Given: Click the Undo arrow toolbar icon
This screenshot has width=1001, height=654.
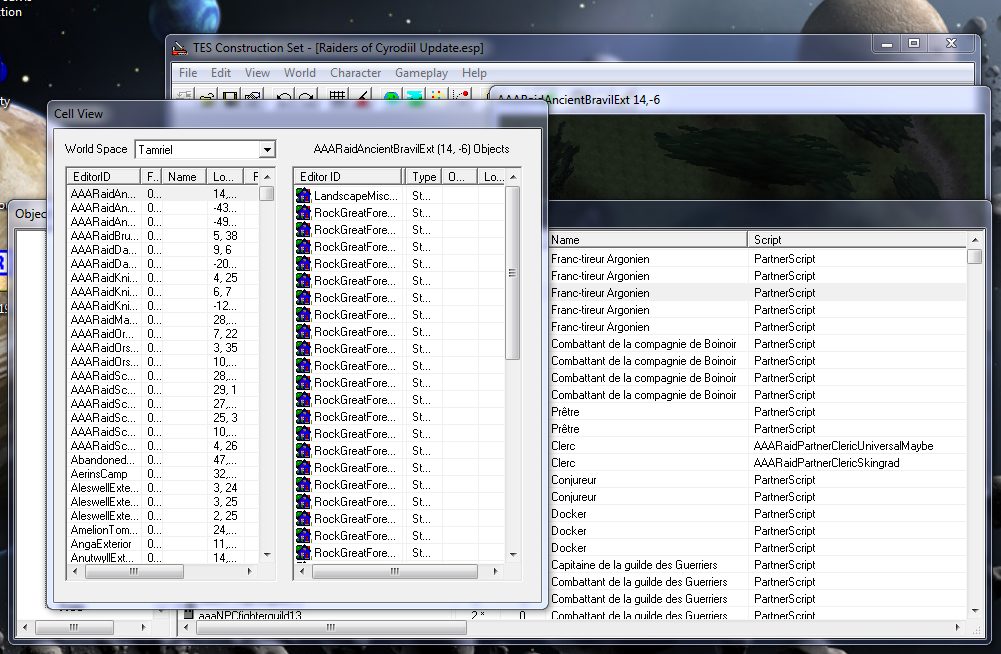Looking at the screenshot, I should click(x=283, y=96).
